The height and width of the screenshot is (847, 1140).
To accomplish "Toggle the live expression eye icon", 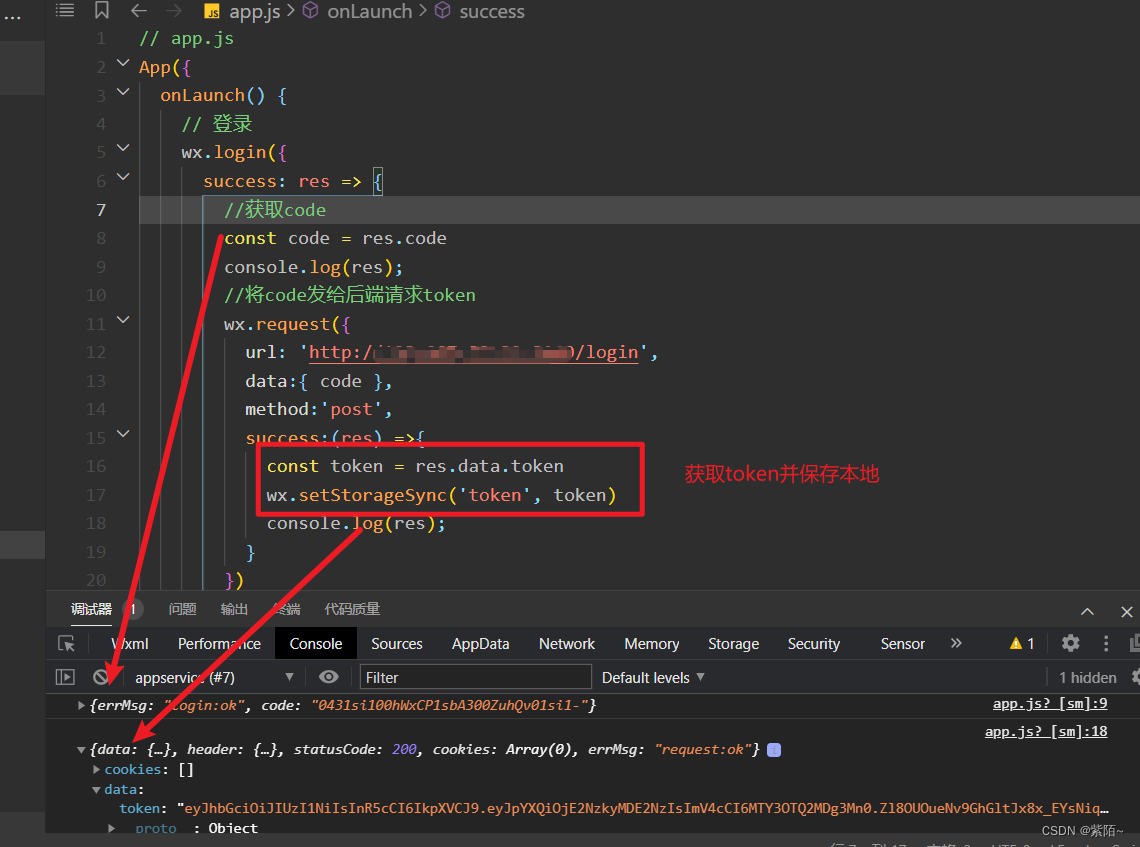I will click(x=329, y=677).
